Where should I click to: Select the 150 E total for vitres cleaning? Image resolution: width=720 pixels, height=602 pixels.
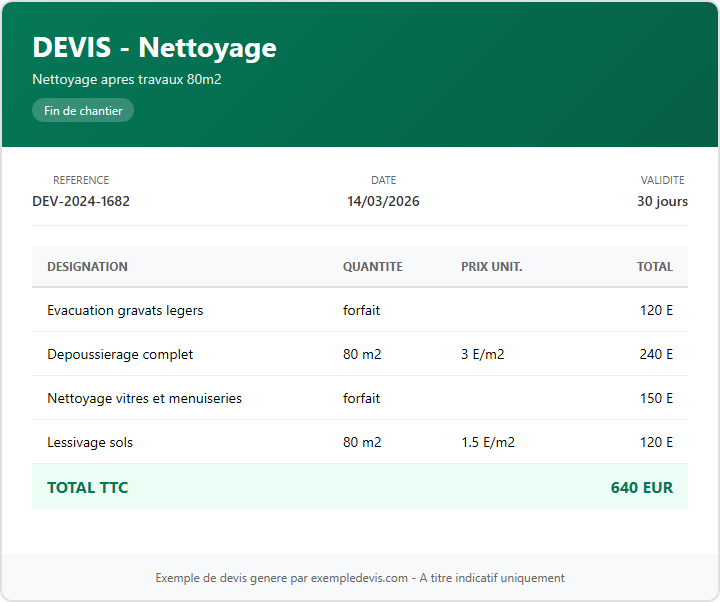coord(656,398)
